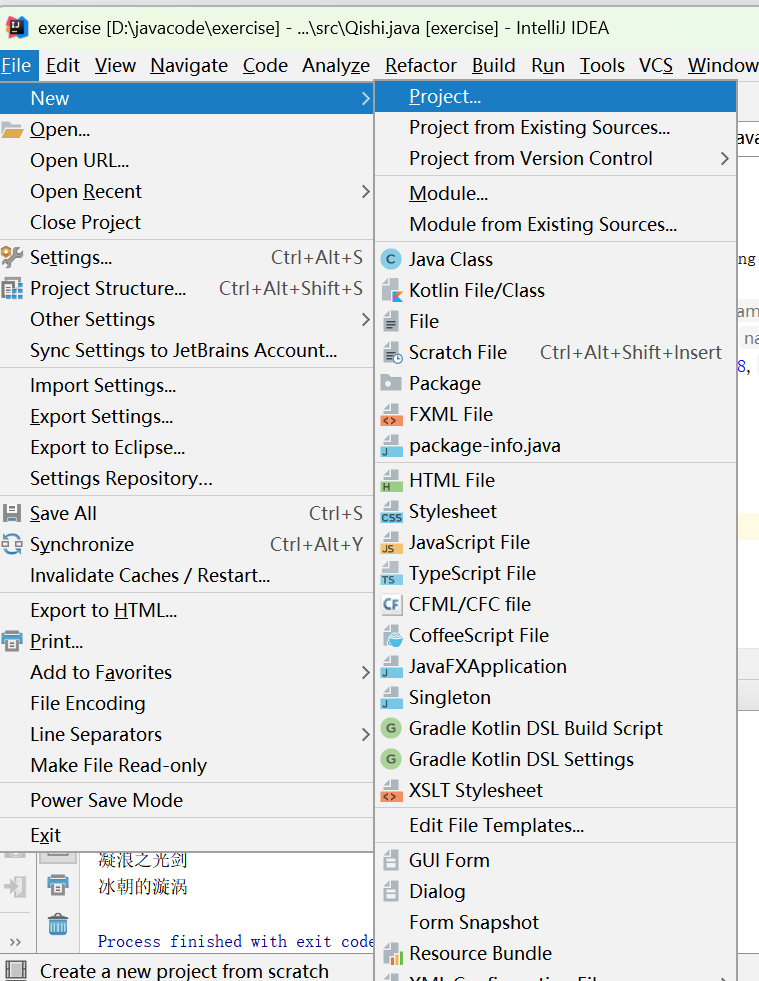The width and height of the screenshot is (759, 981).
Task: Open the View menu
Action: (x=115, y=66)
